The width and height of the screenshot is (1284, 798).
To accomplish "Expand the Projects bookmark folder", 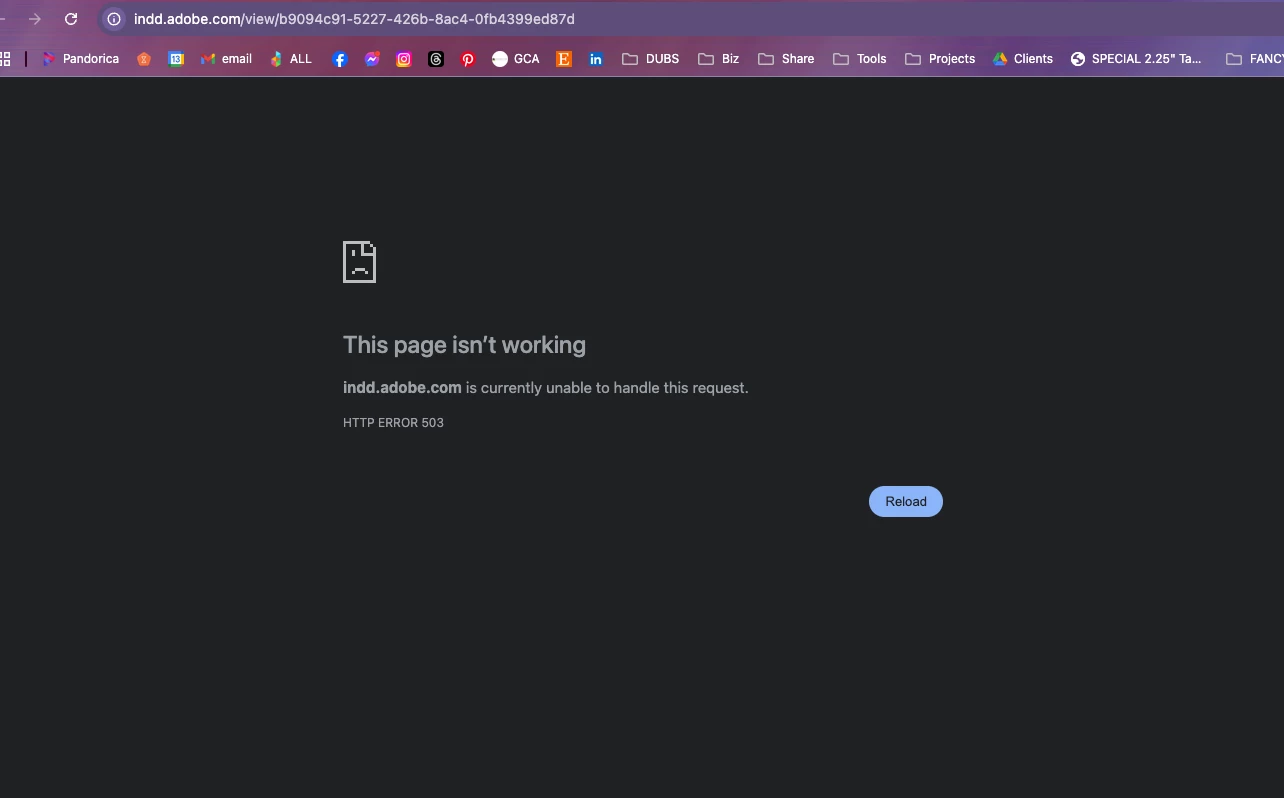I will pyautogui.click(x=940, y=59).
